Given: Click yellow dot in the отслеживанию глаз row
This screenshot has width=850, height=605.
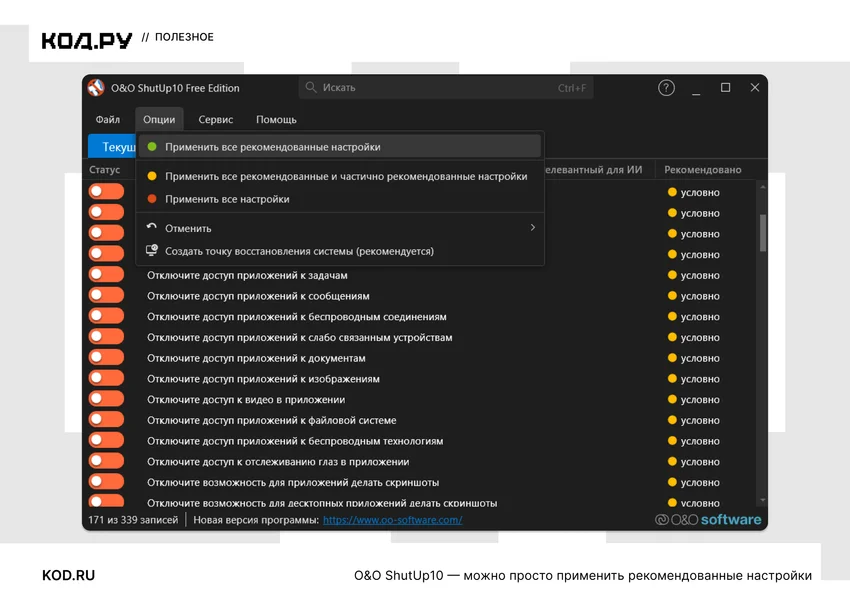Looking at the screenshot, I should [672, 461].
